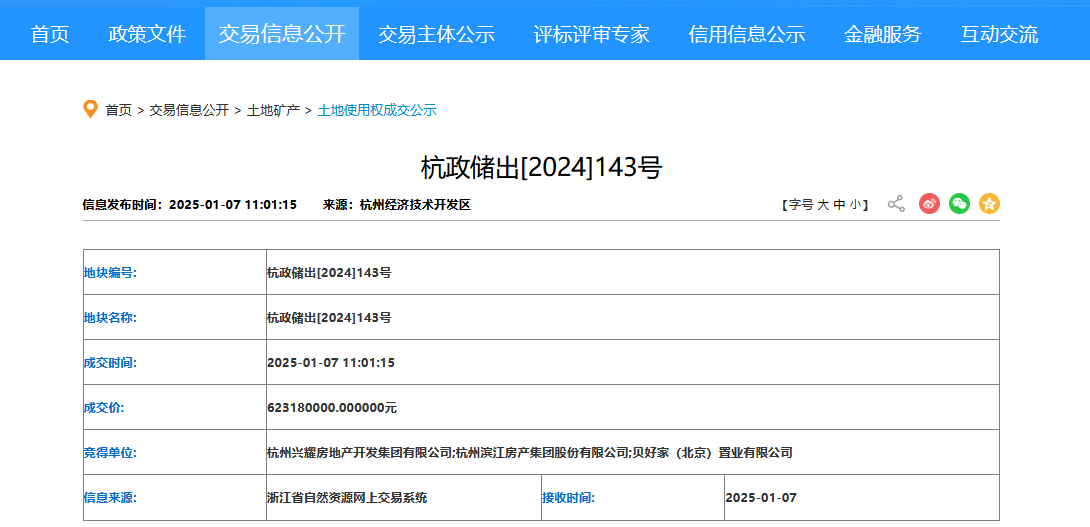Click the 交易信息公开 breadcrumb link
This screenshot has width=1090, height=527.
tap(189, 110)
